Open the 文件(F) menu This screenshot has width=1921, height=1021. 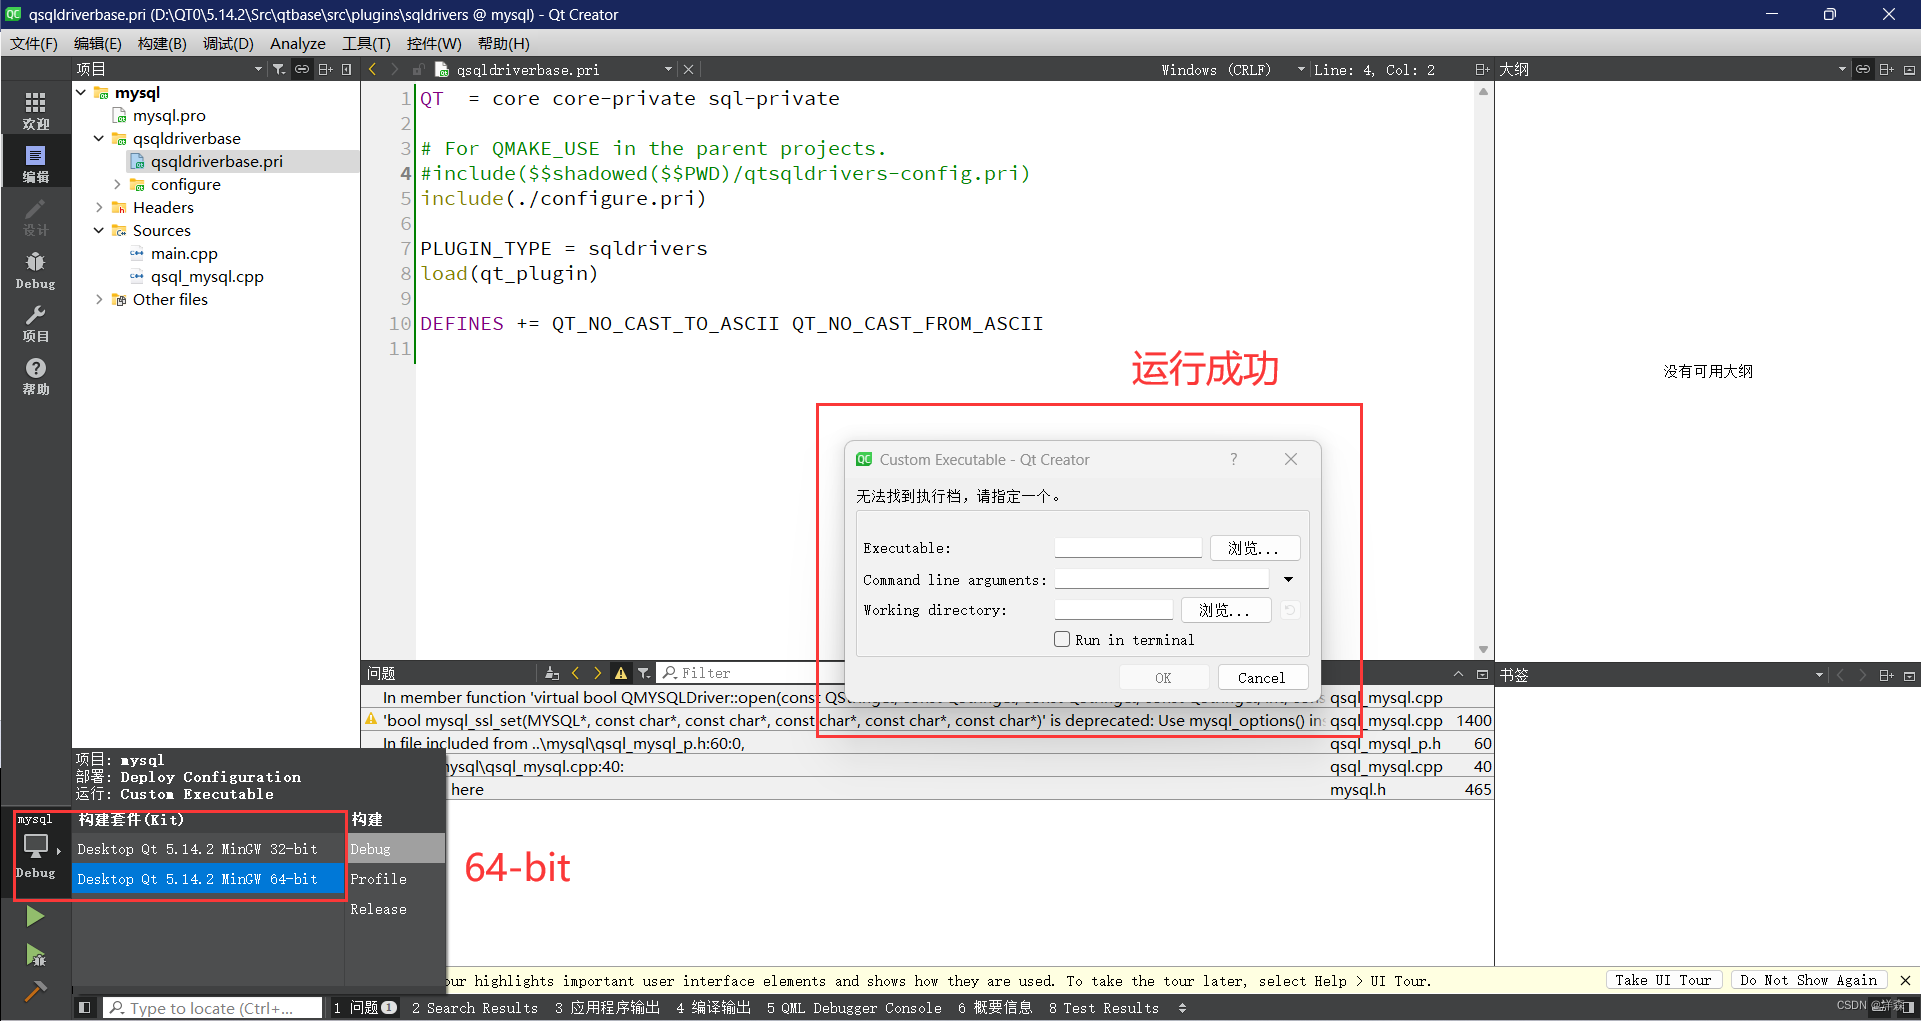(x=34, y=43)
